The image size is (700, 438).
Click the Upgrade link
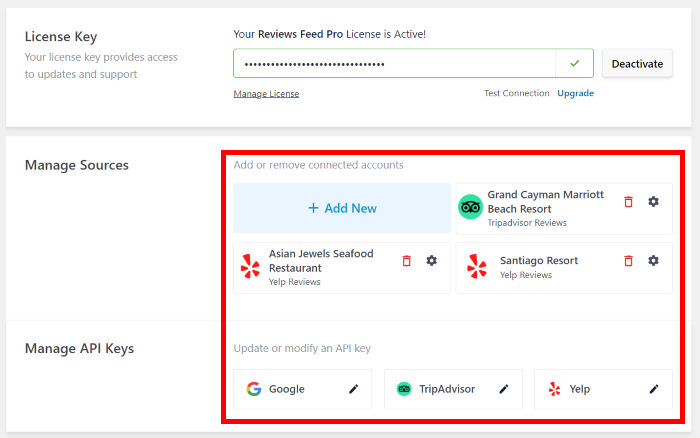[x=575, y=93]
